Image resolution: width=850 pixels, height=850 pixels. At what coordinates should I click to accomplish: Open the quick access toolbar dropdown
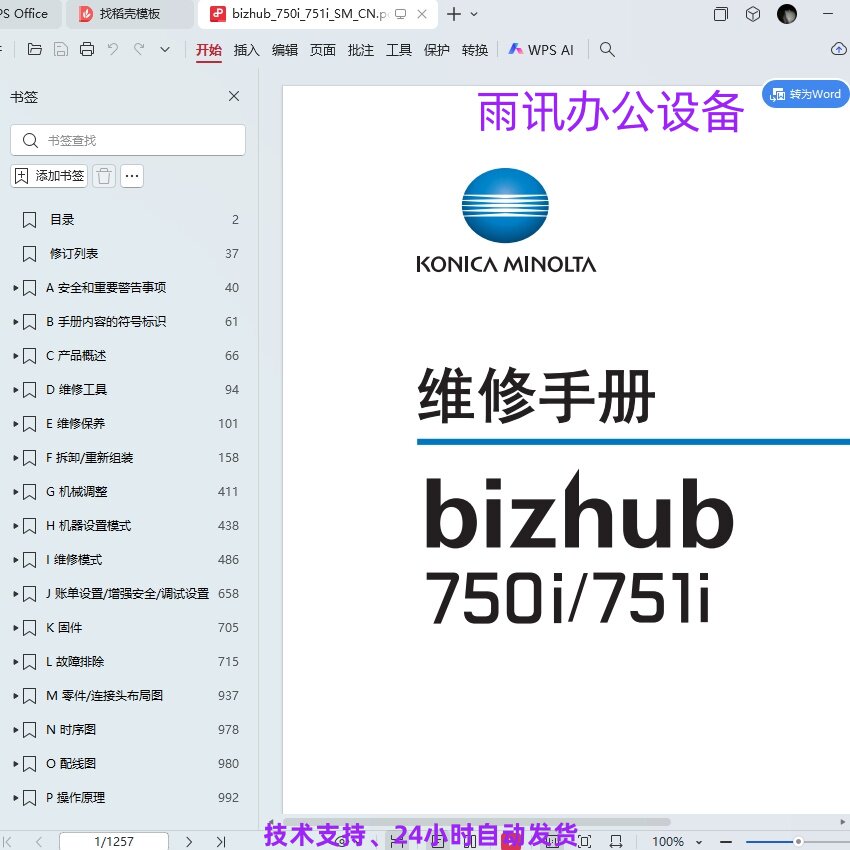point(165,49)
